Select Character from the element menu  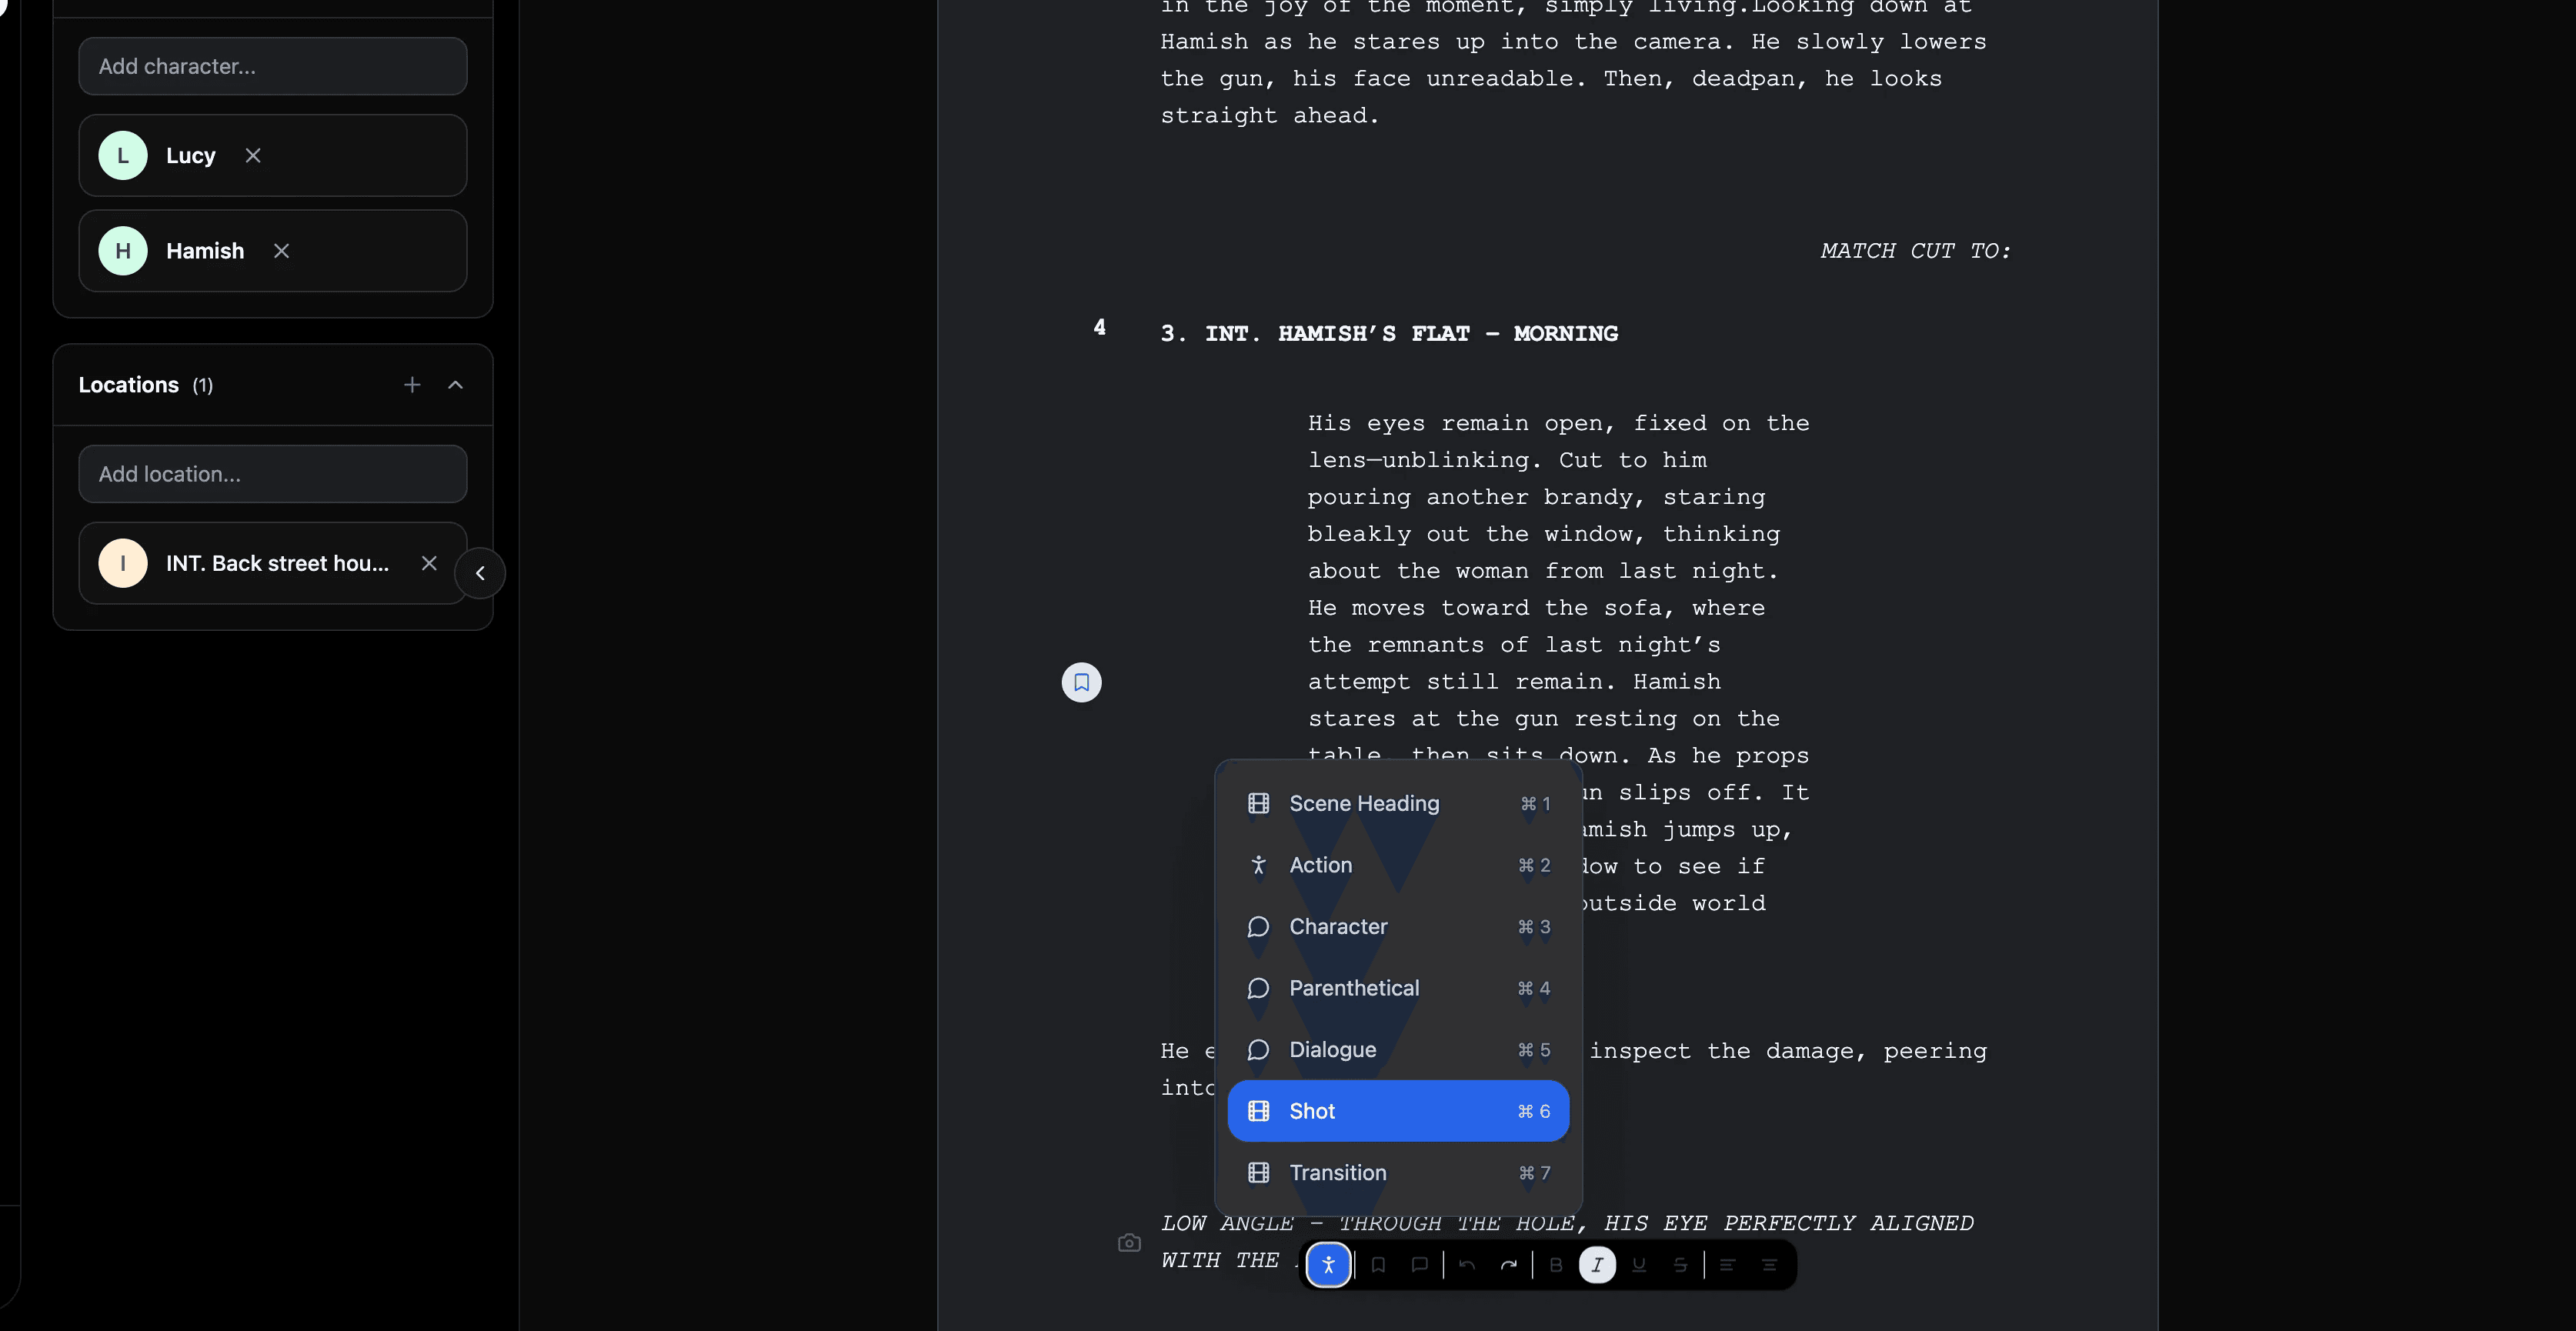coord(1398,927)
